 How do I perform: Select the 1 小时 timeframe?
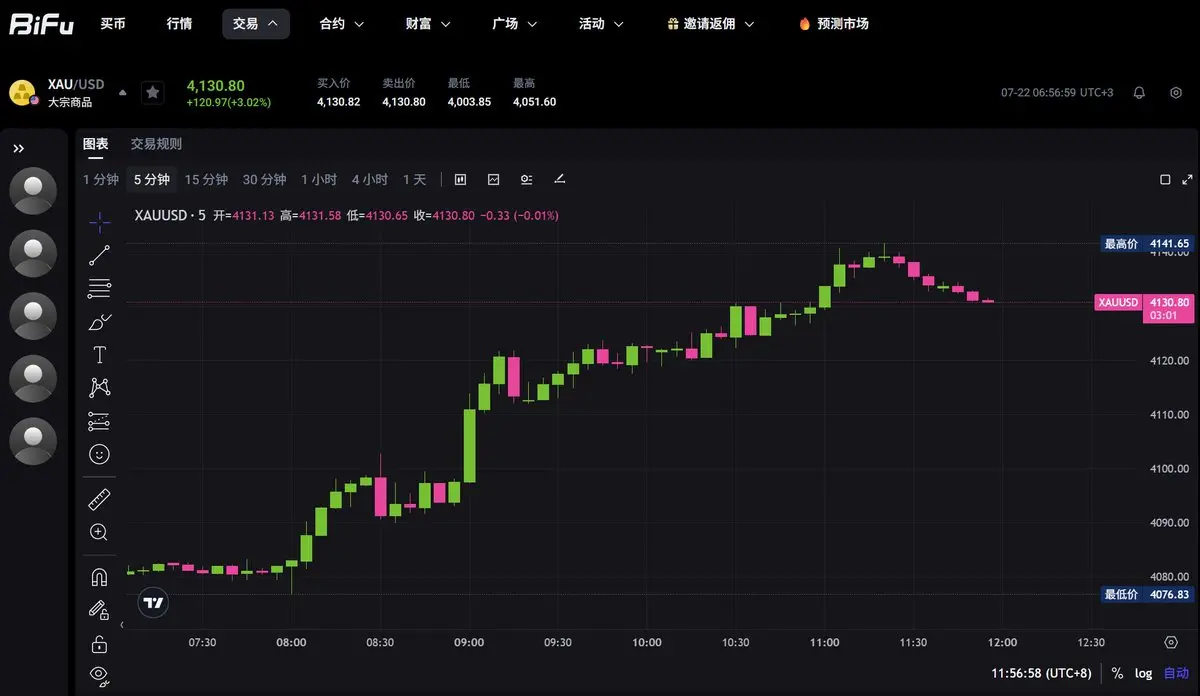[x=319, y=180]
